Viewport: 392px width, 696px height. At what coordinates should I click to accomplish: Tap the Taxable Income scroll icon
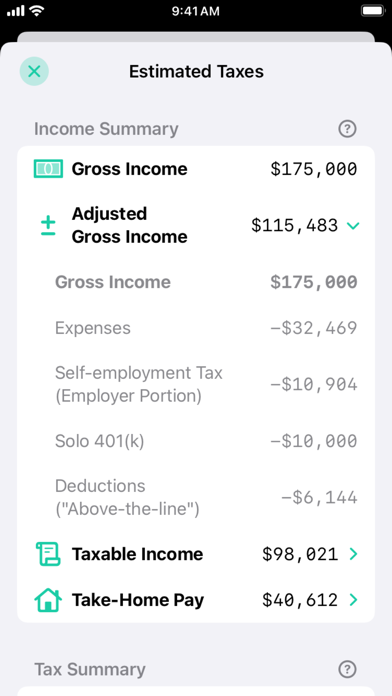(48, 554)
